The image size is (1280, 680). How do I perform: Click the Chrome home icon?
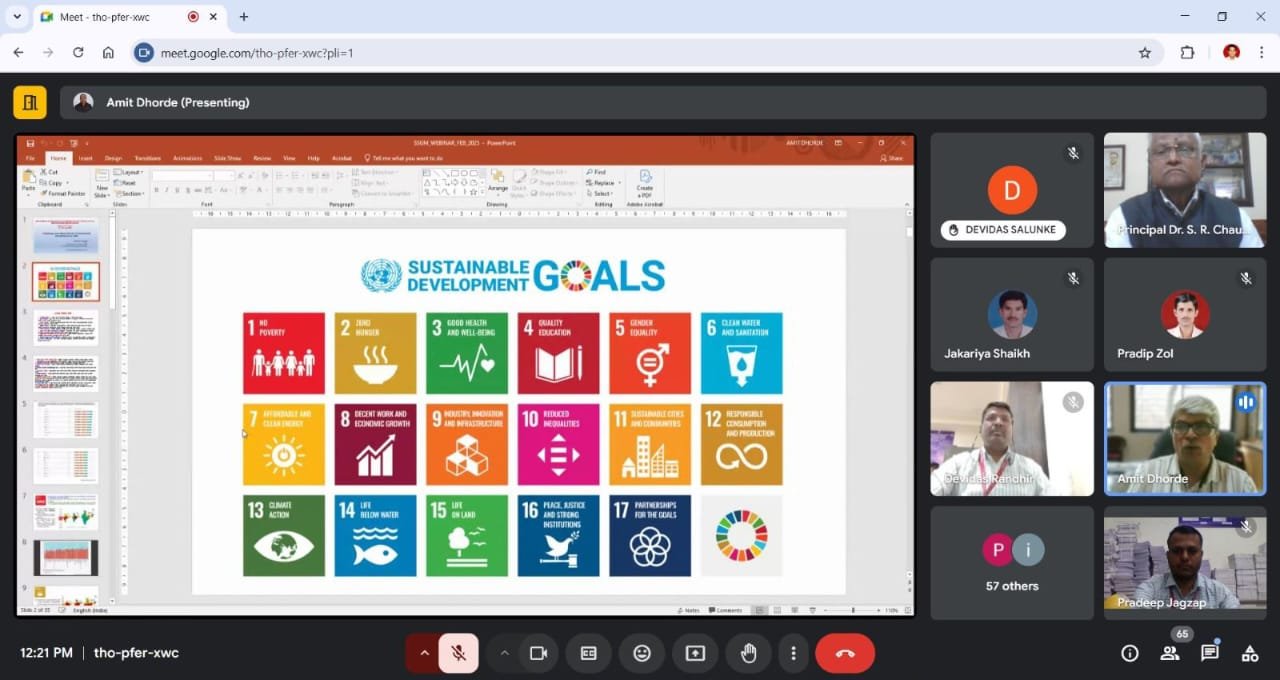click(108, 53)
